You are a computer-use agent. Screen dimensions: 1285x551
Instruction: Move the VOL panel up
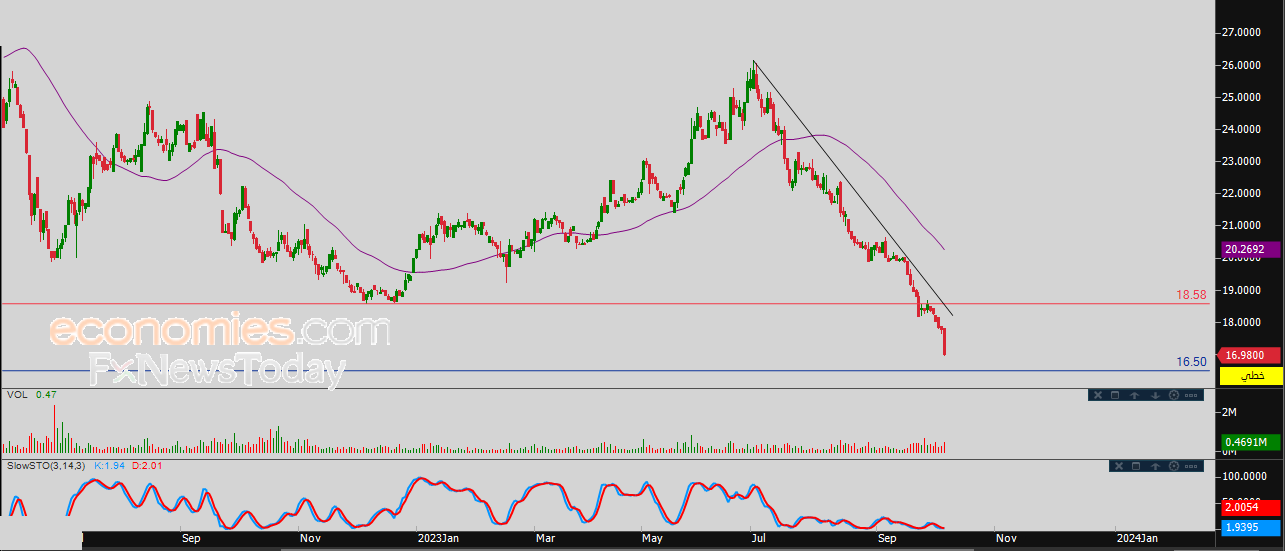point(1134,395)
